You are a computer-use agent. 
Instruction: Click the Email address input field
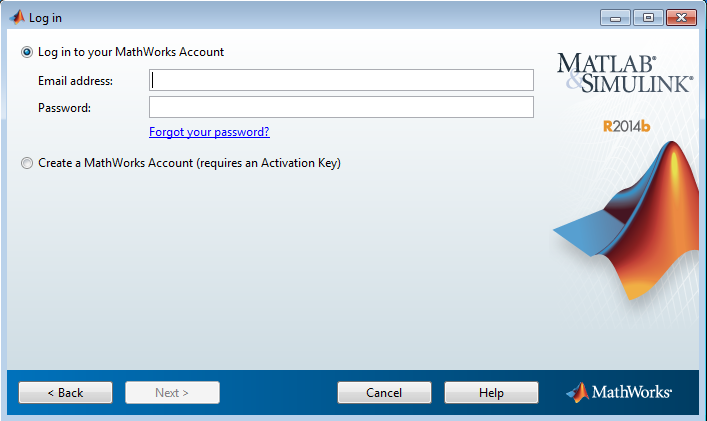341,80
